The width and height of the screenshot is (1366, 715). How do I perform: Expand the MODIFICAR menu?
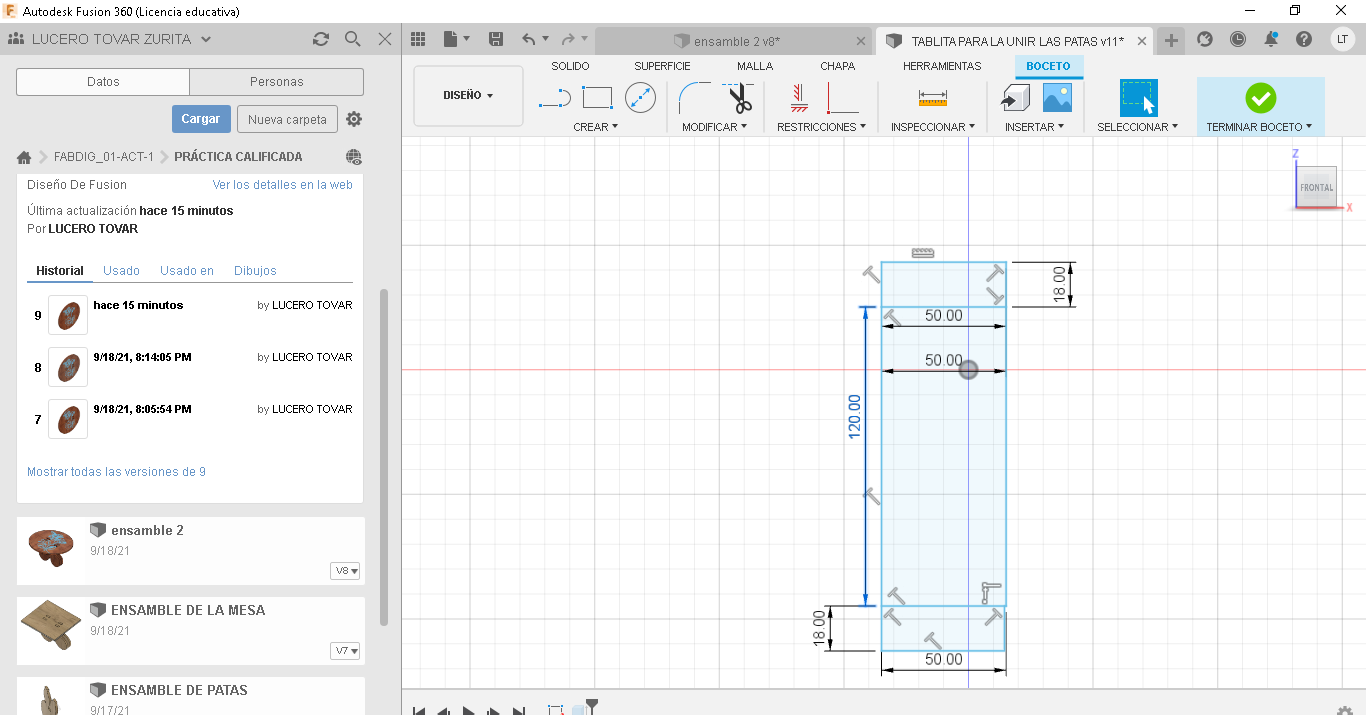[714, 127]
